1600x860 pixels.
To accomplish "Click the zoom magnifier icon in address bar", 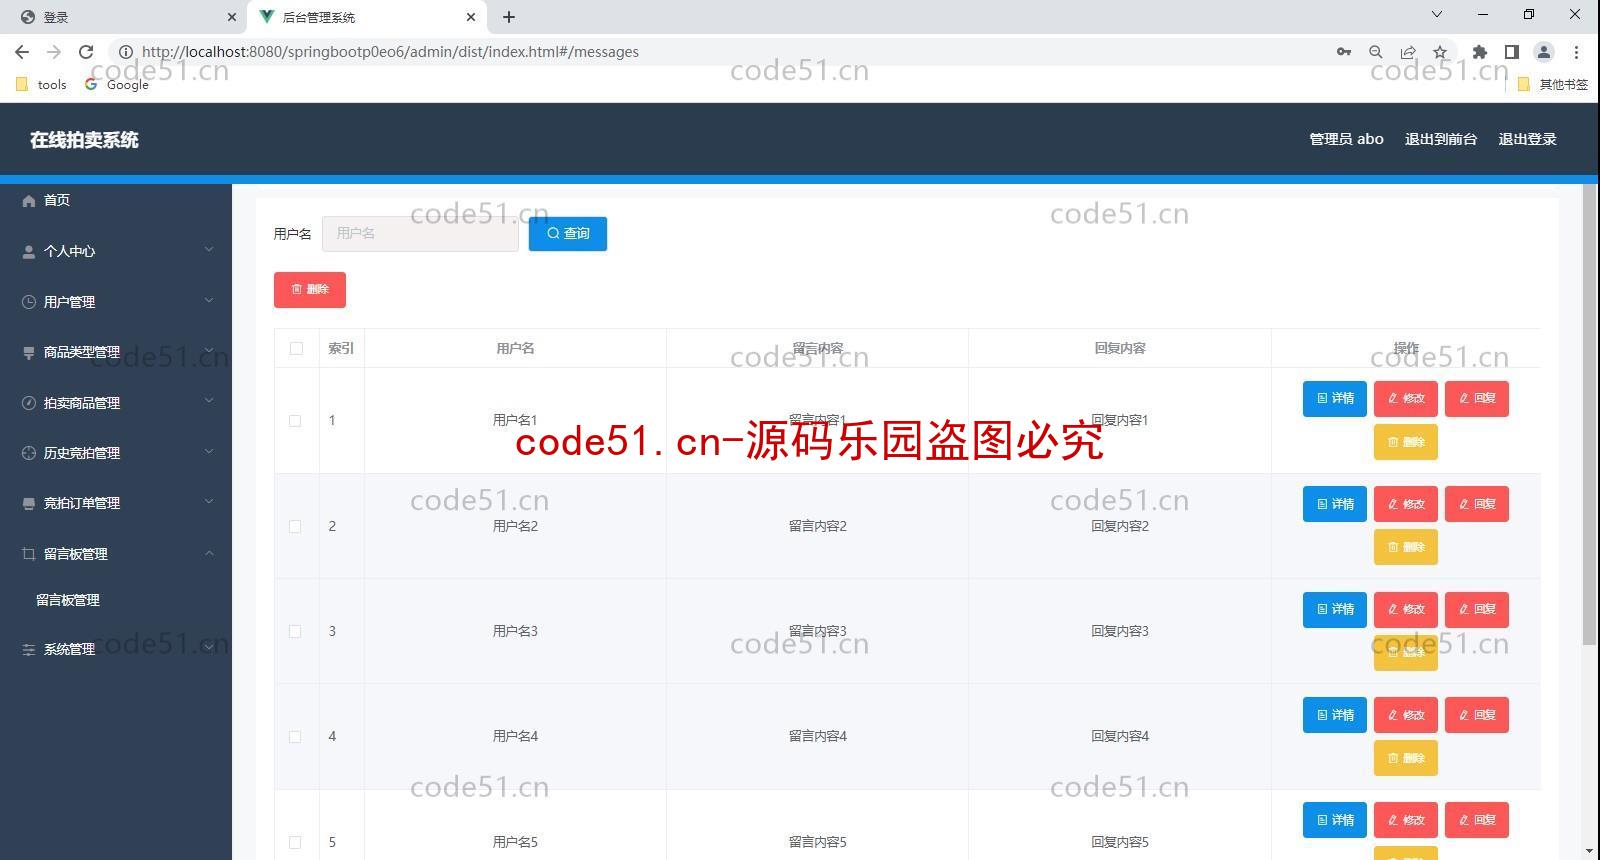I will point(1376,52).
